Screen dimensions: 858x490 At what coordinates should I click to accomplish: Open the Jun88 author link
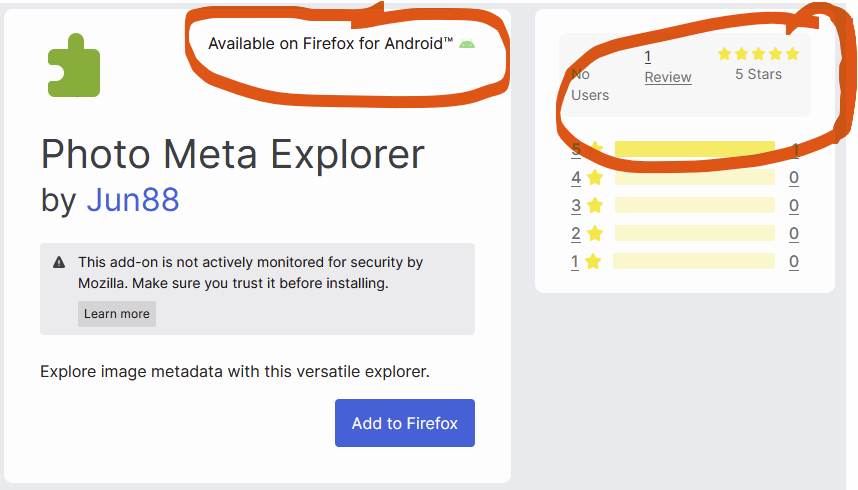(x=133, y=200)
